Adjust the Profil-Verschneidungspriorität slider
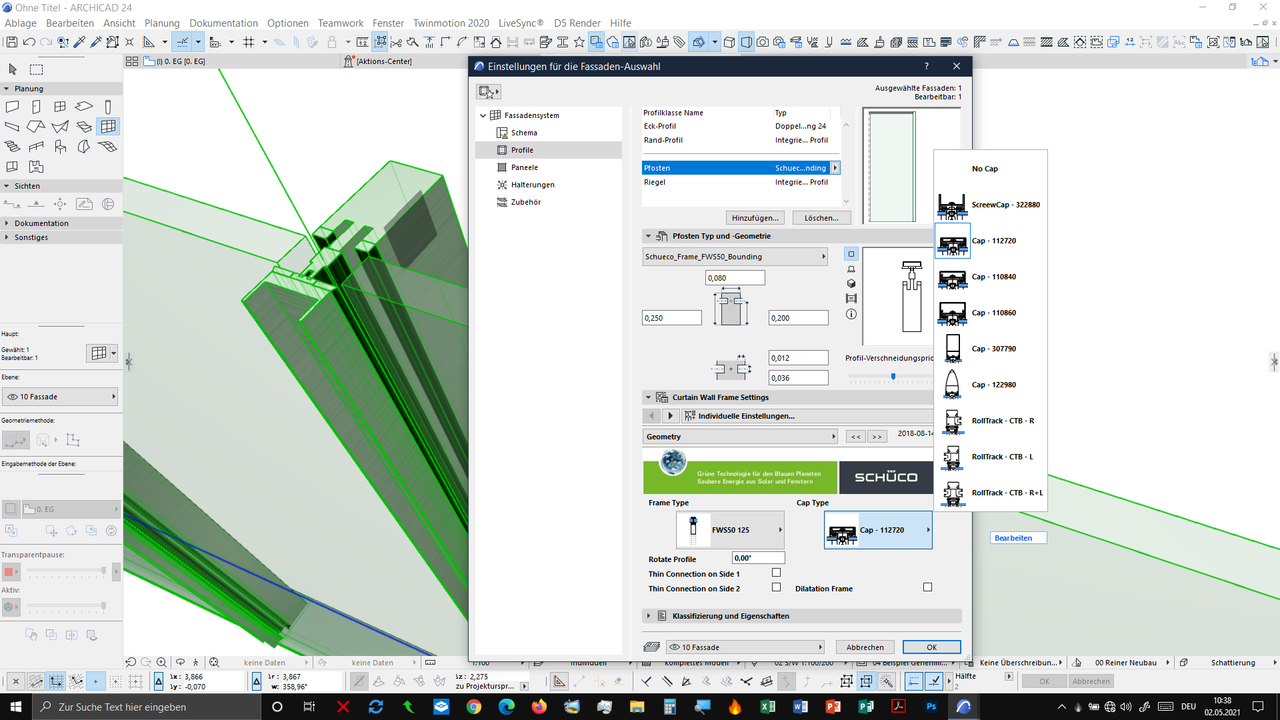The image size is (1280, 720). click(x=893, y=377)
